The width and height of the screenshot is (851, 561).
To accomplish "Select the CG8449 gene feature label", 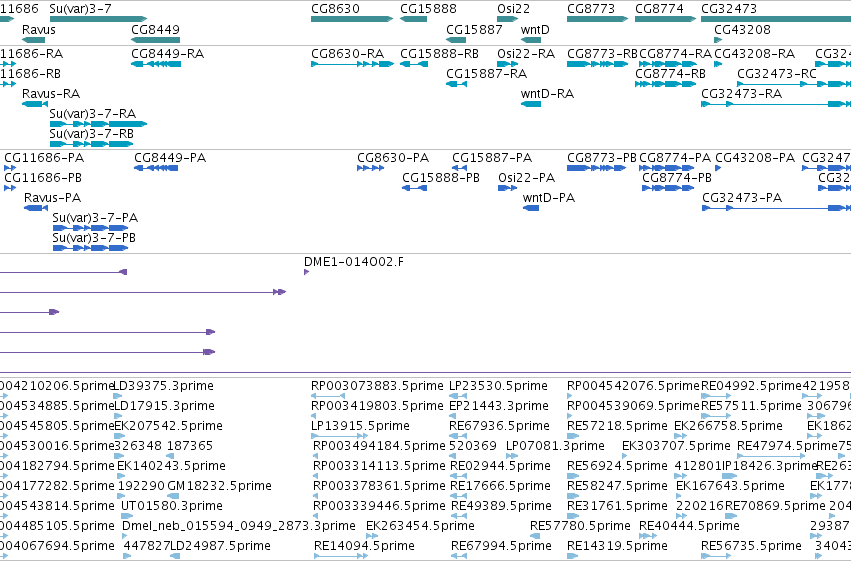I will tap(155, 29).
